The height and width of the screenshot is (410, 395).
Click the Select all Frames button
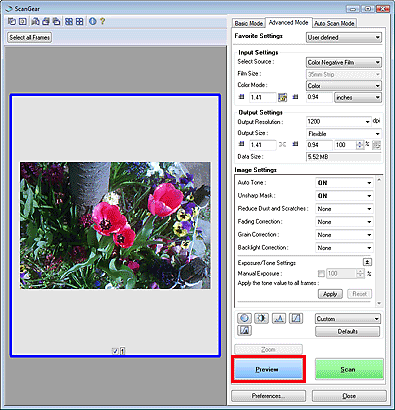(30, 37)
